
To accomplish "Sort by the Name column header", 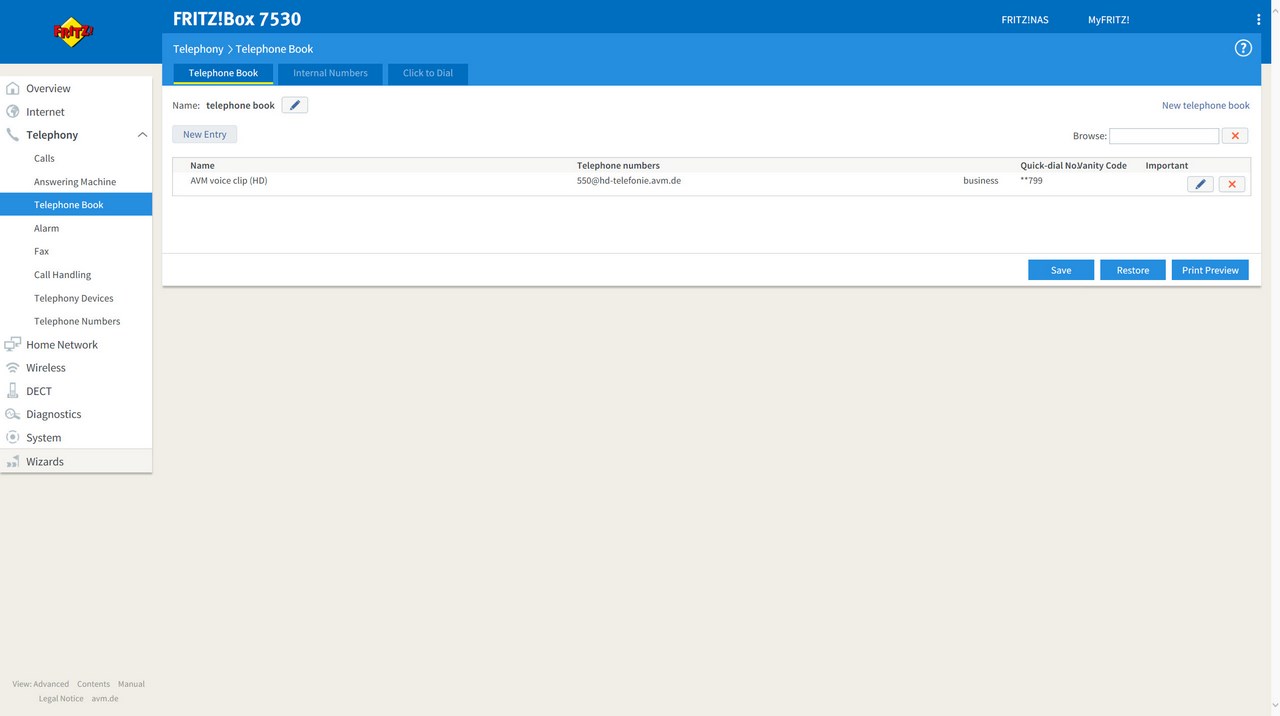I will pyautogui.click(x=202, y=166).
